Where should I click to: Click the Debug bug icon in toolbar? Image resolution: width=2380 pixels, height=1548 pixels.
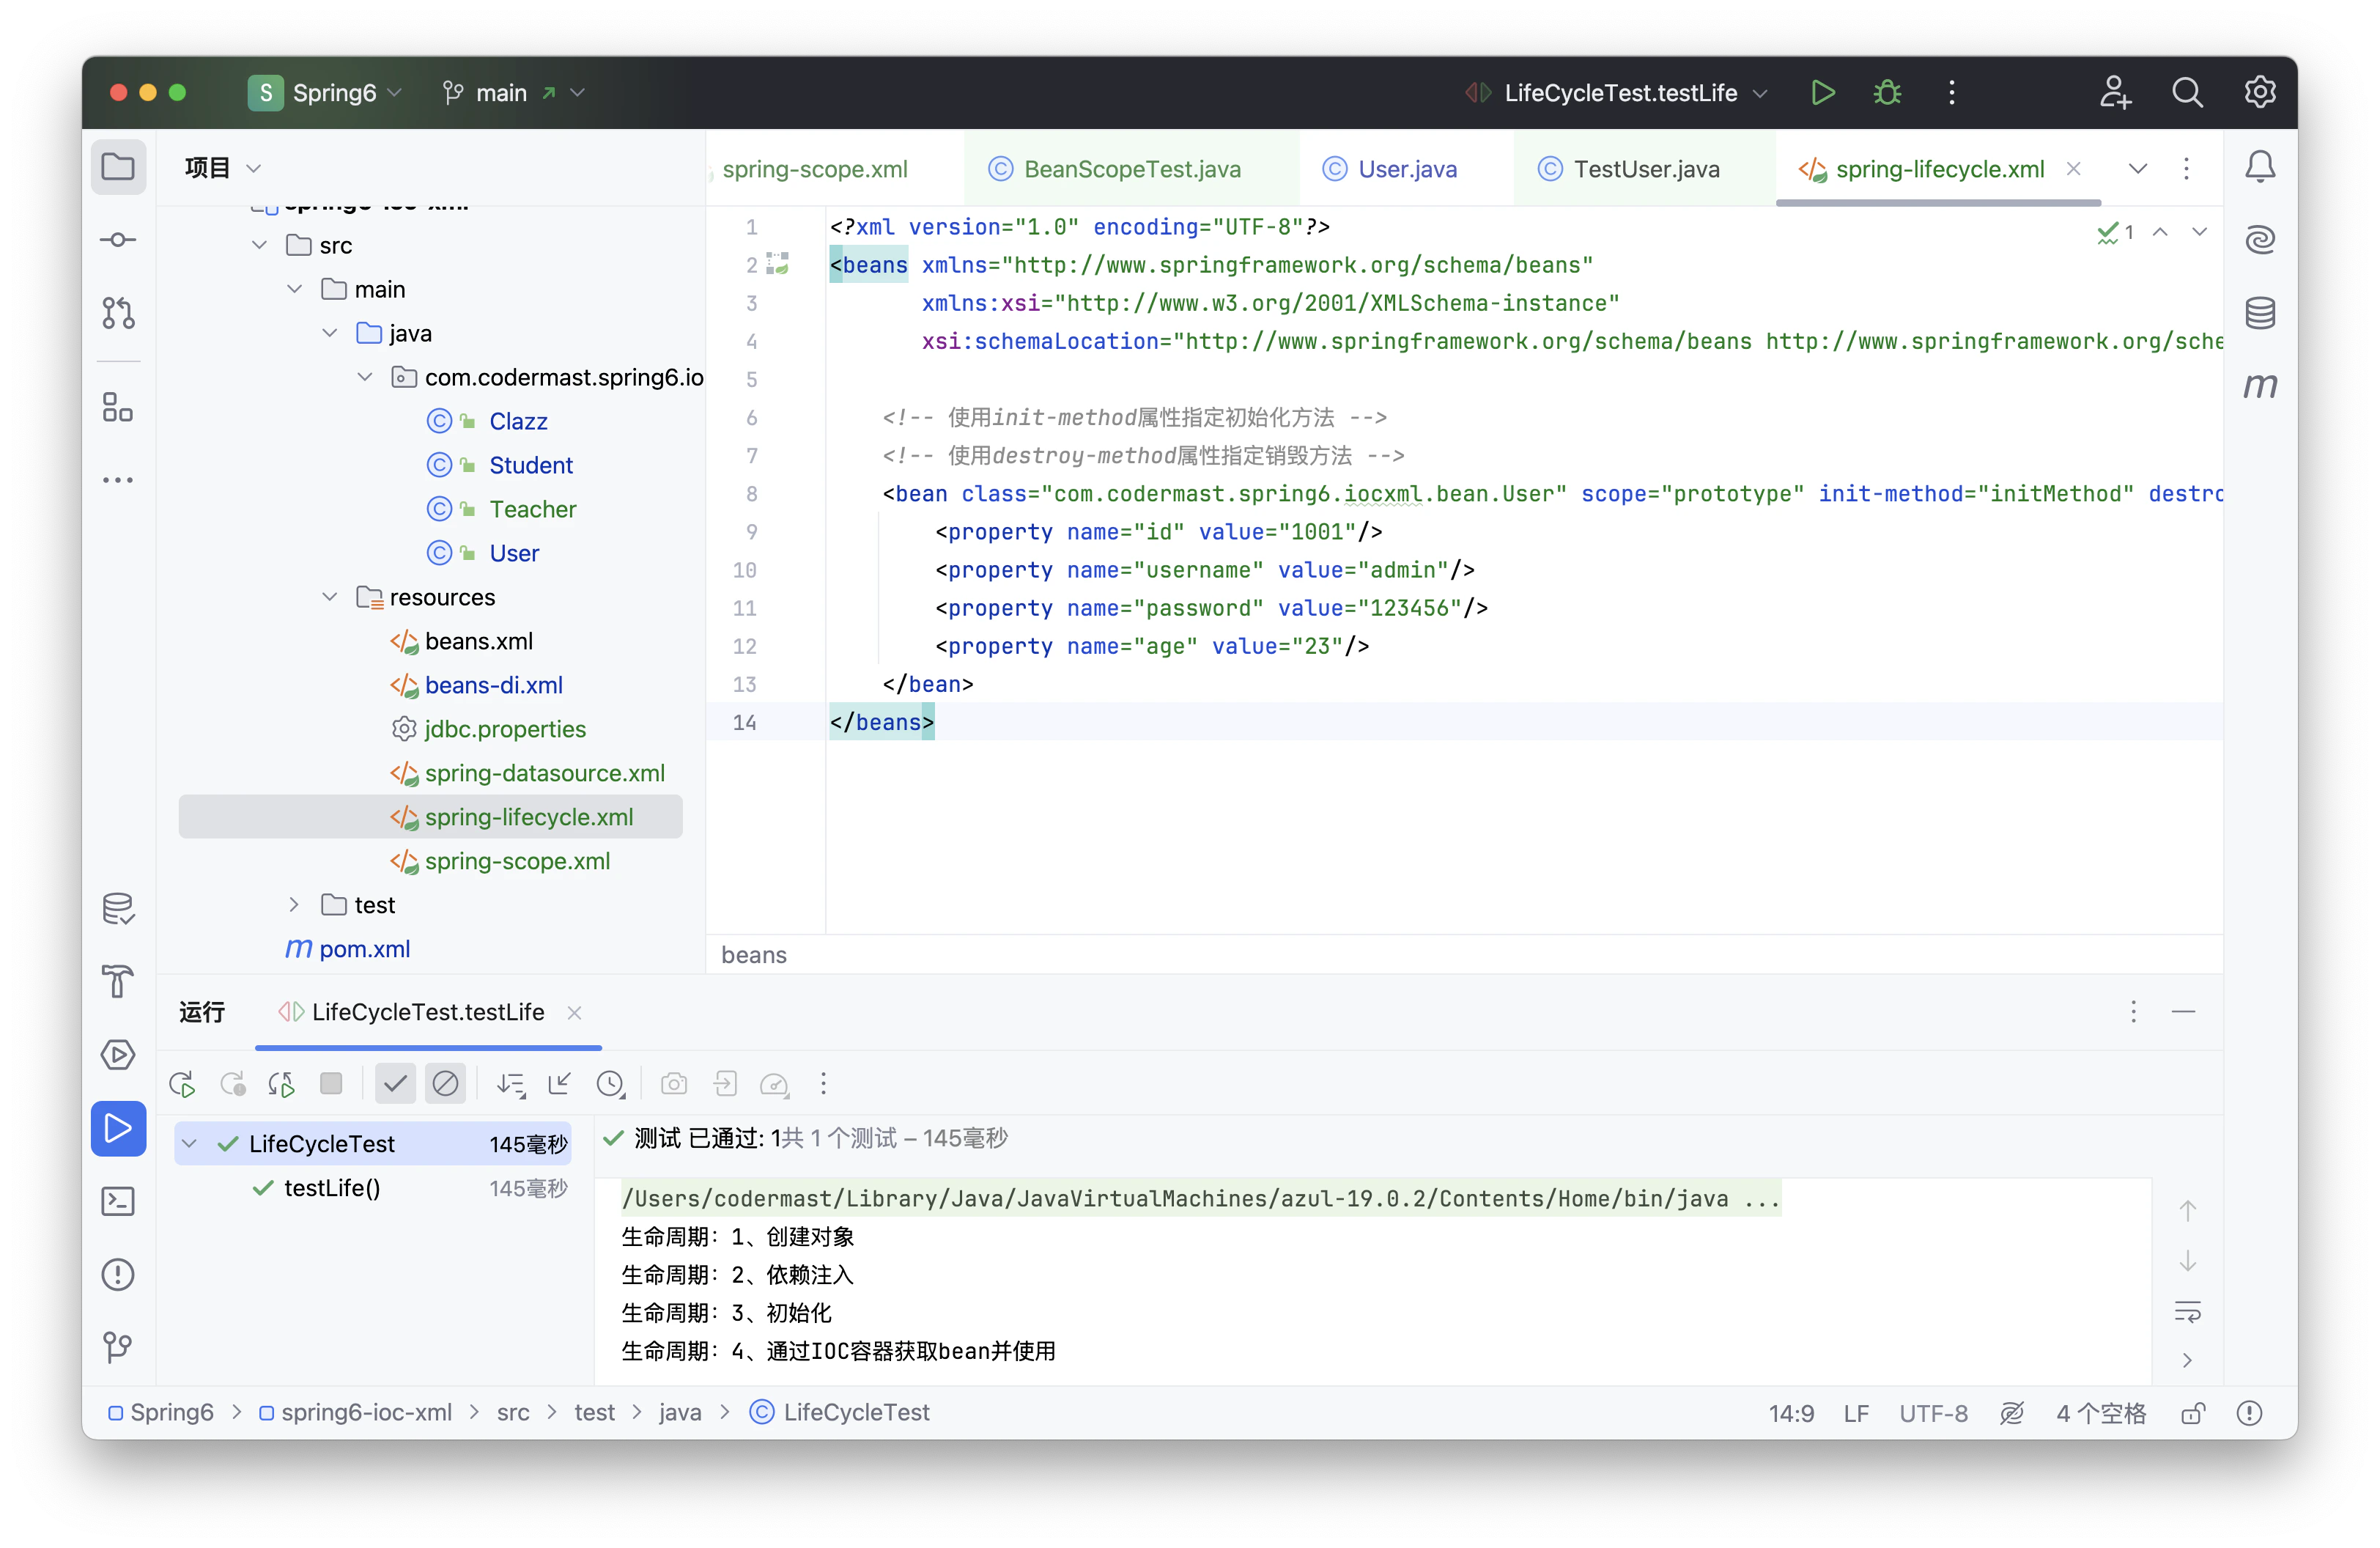[1887, 93]
